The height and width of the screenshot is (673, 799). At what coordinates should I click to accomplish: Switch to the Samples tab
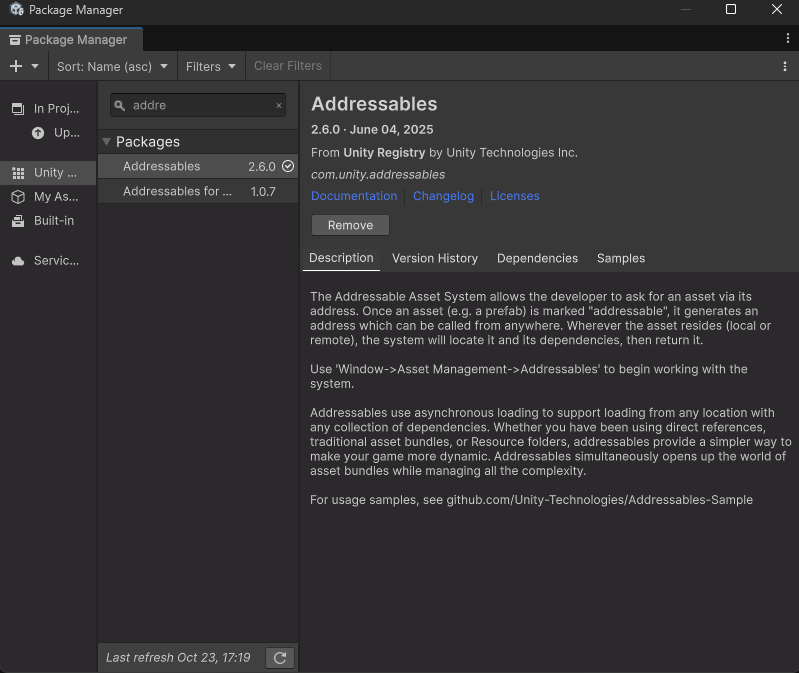click(x=621, y=258)
